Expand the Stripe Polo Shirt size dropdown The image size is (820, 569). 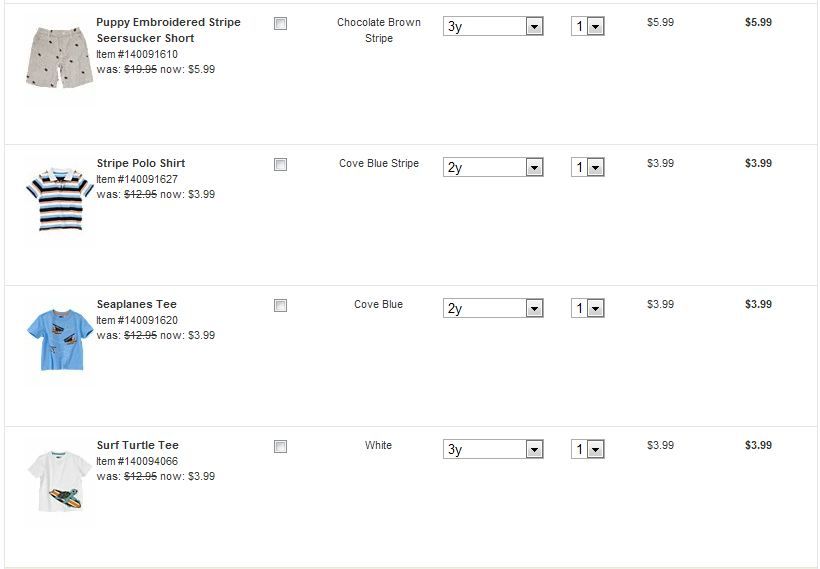click(x=493, y=168)
